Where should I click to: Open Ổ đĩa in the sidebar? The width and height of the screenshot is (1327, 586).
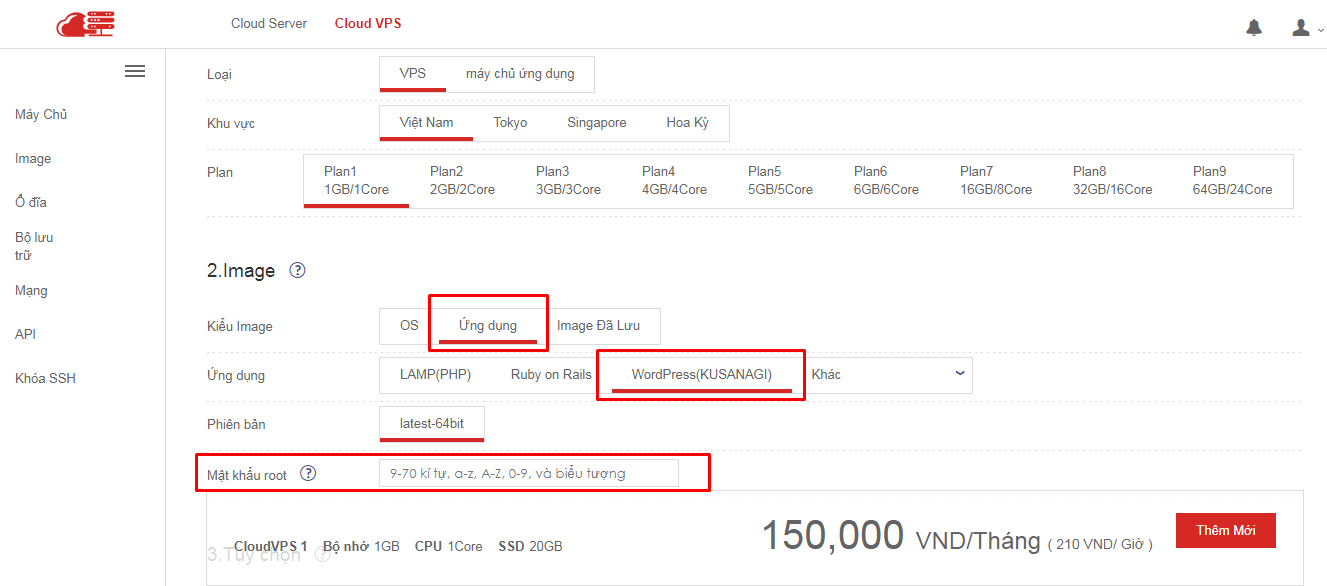(x=31, y=202)
